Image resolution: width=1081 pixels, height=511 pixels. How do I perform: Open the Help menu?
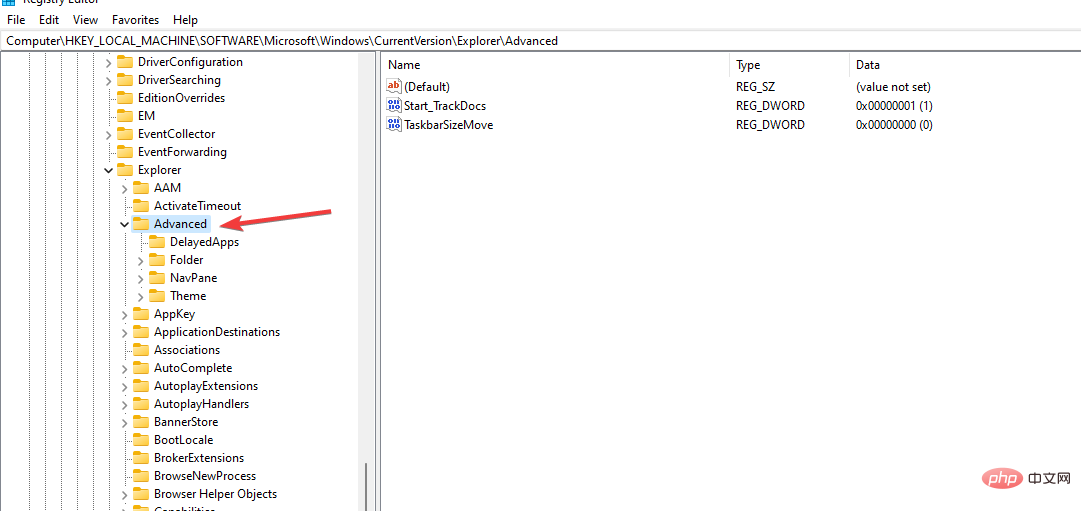tap(185, 20)
